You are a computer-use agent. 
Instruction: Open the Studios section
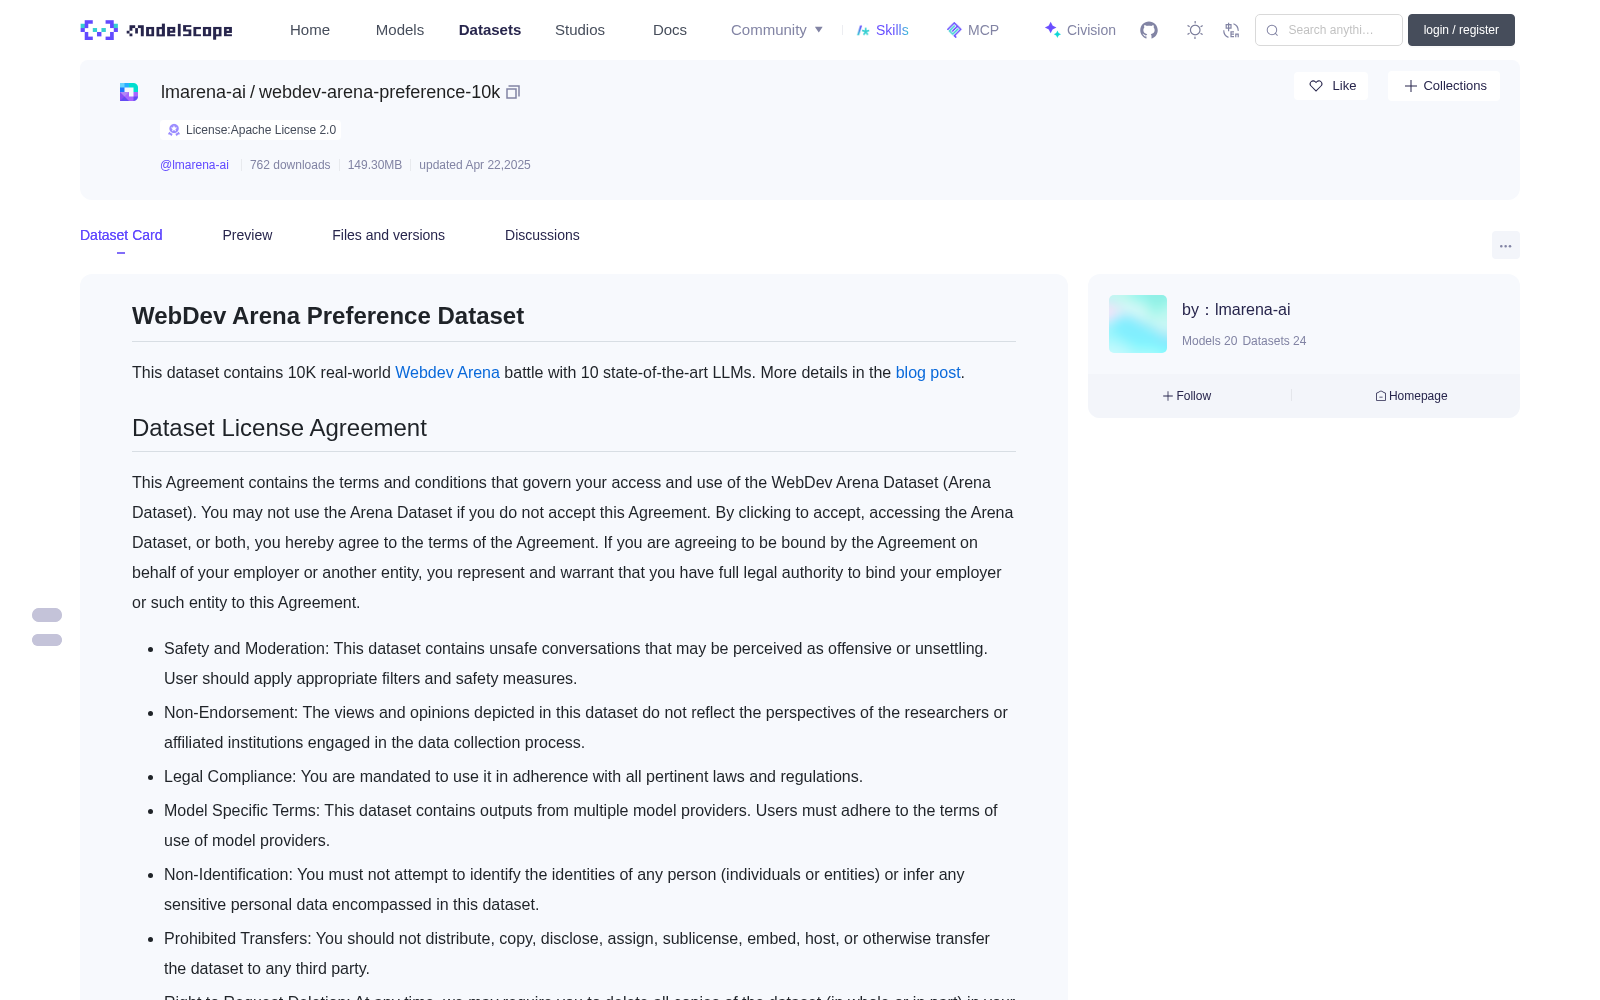coord(580,30)
